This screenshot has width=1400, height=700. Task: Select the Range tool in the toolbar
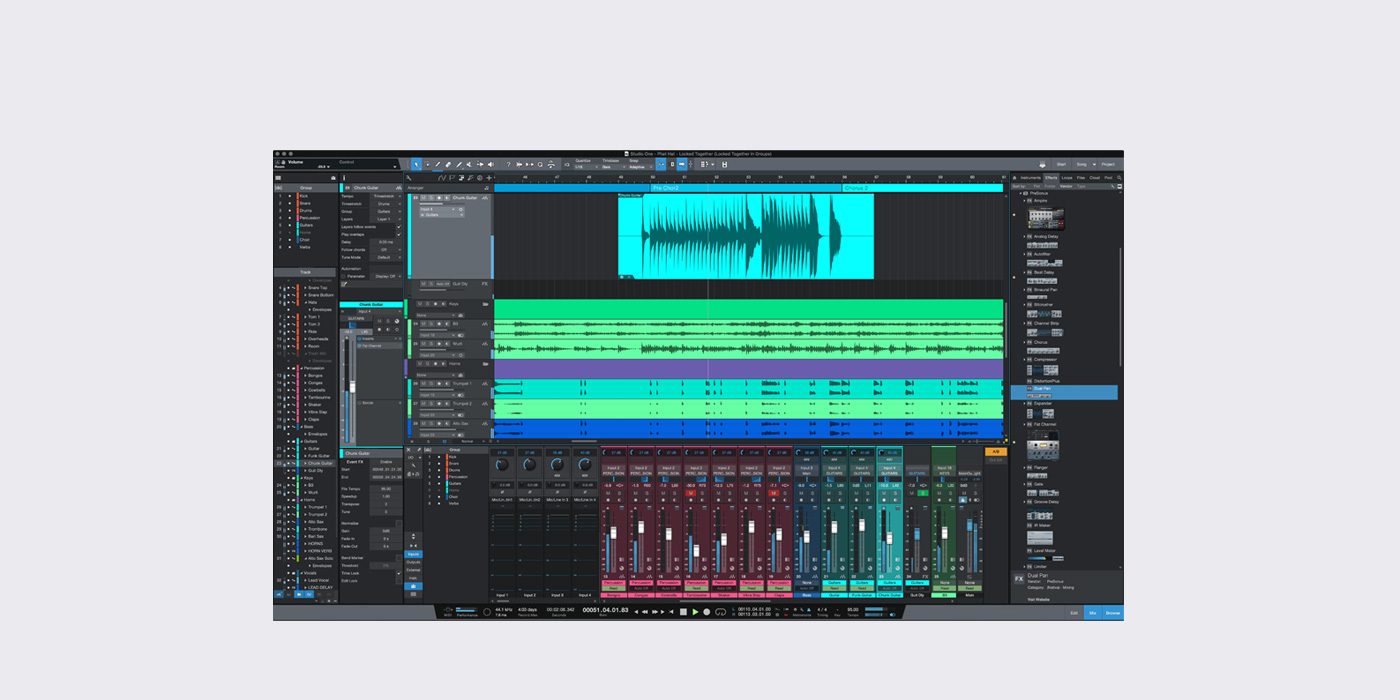427,165
